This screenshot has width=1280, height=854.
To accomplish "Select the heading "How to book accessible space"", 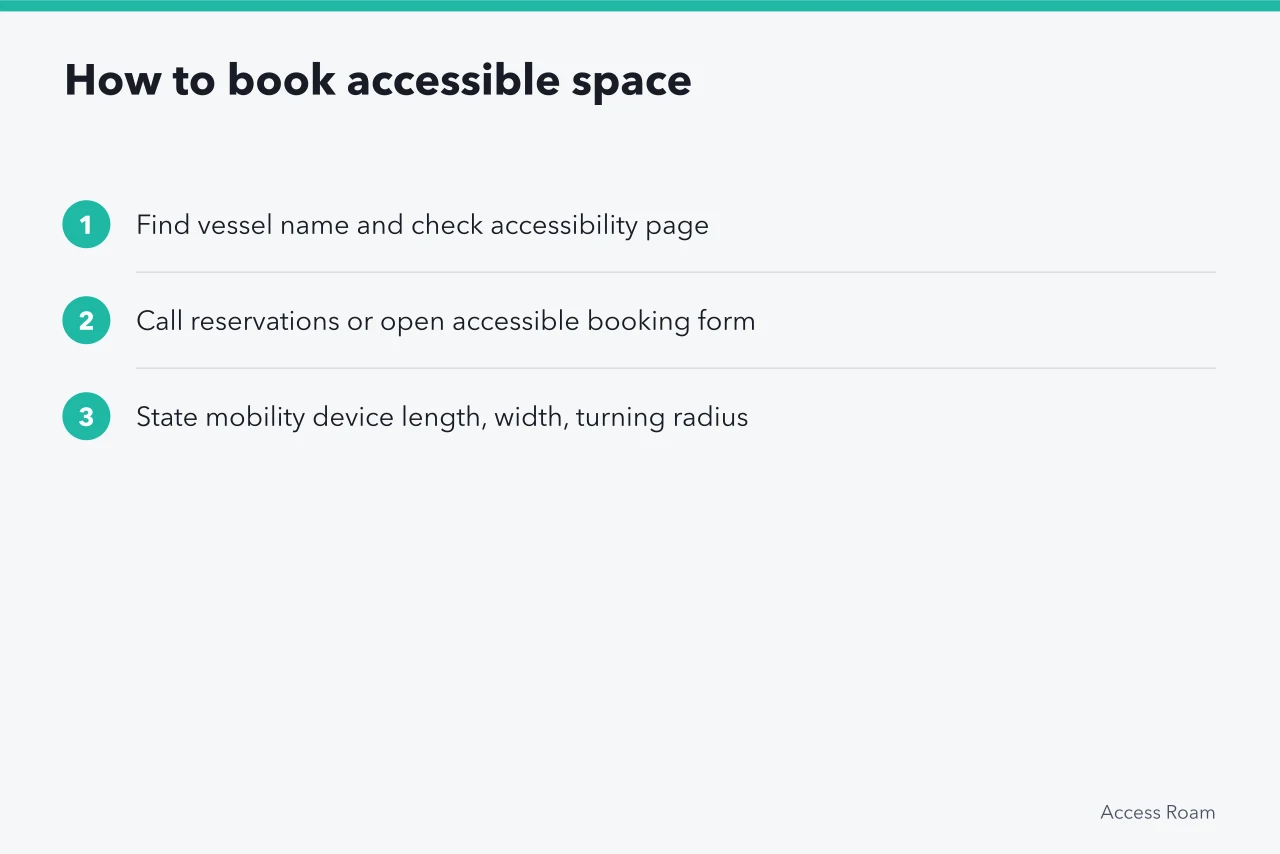I will [378, 80].
